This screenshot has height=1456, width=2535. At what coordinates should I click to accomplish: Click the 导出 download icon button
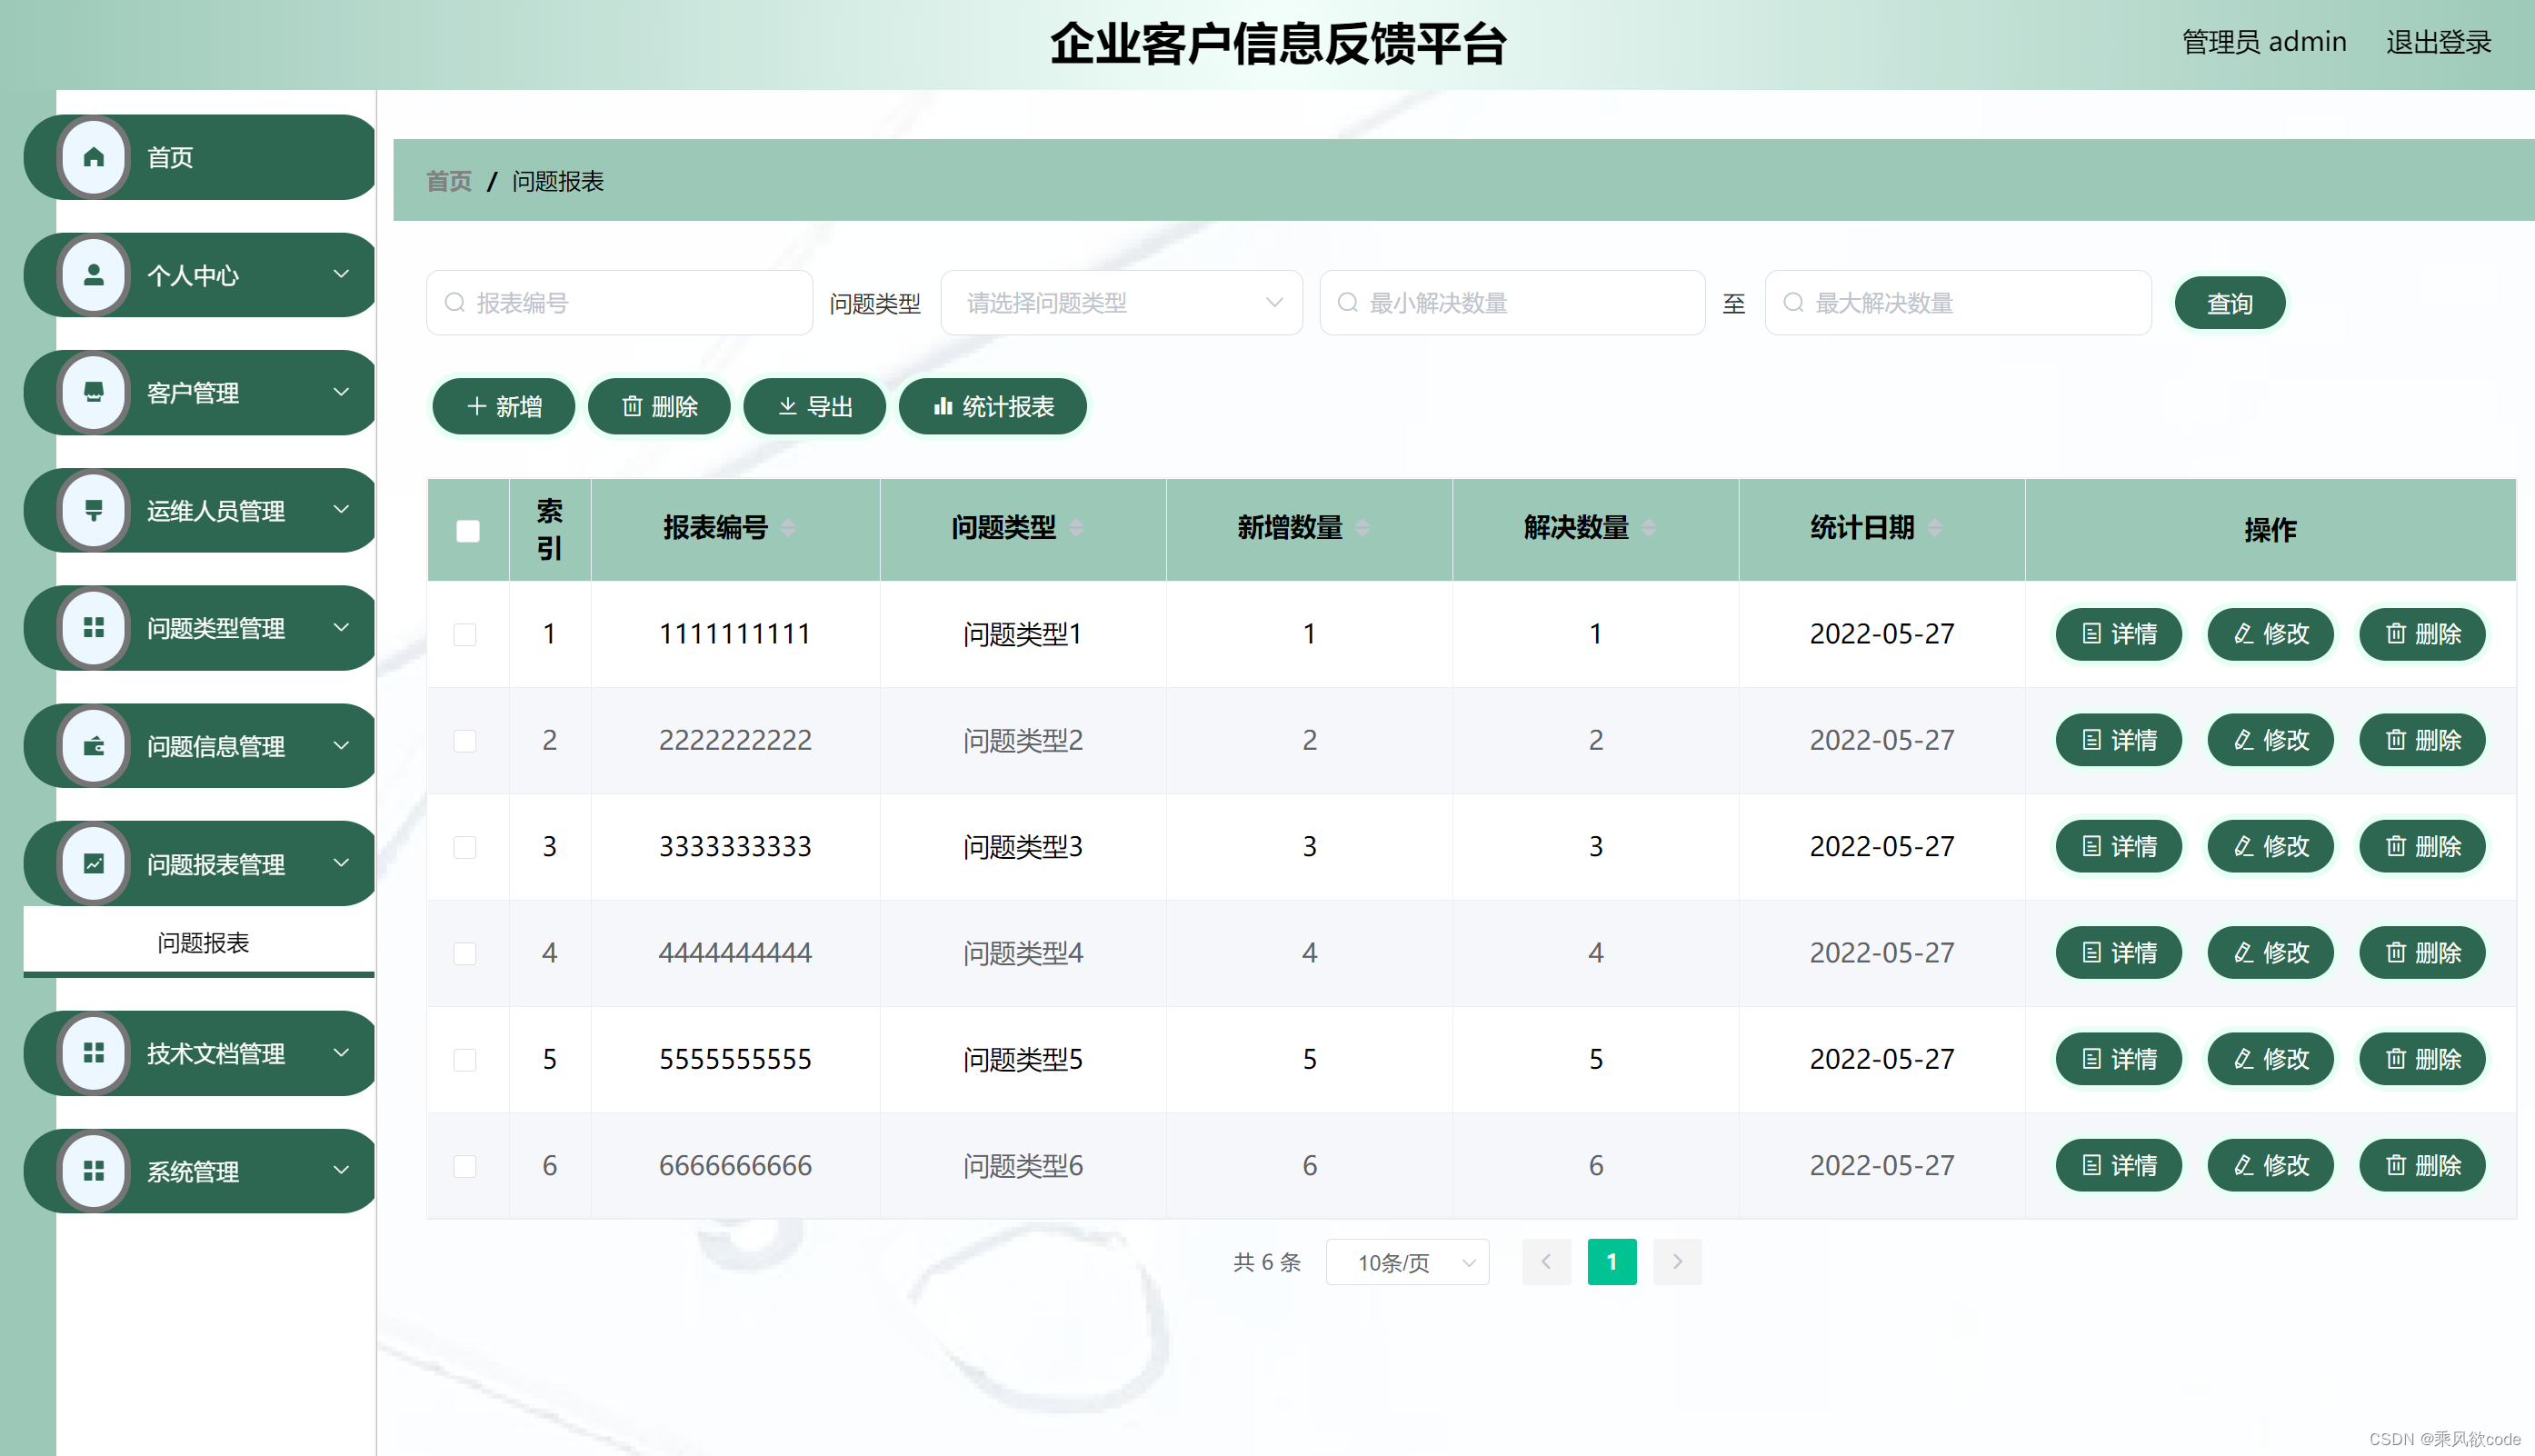787,406
